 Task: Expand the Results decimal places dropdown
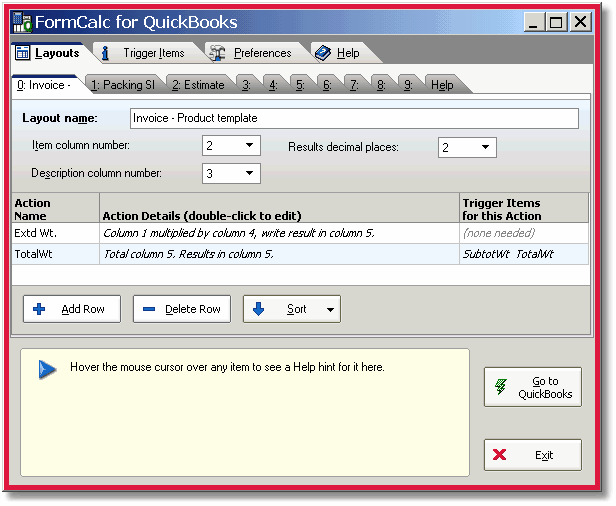point(485,147)
